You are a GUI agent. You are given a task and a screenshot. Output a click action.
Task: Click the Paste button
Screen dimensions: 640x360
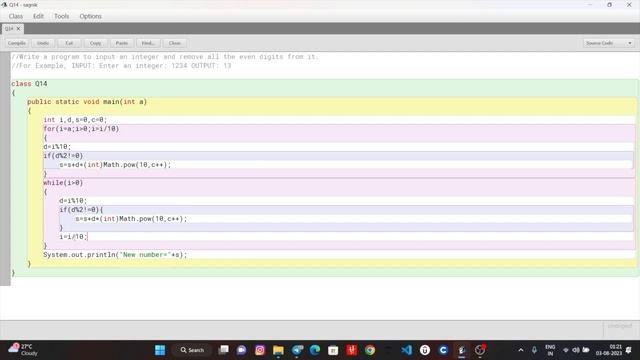coord(122,43)
